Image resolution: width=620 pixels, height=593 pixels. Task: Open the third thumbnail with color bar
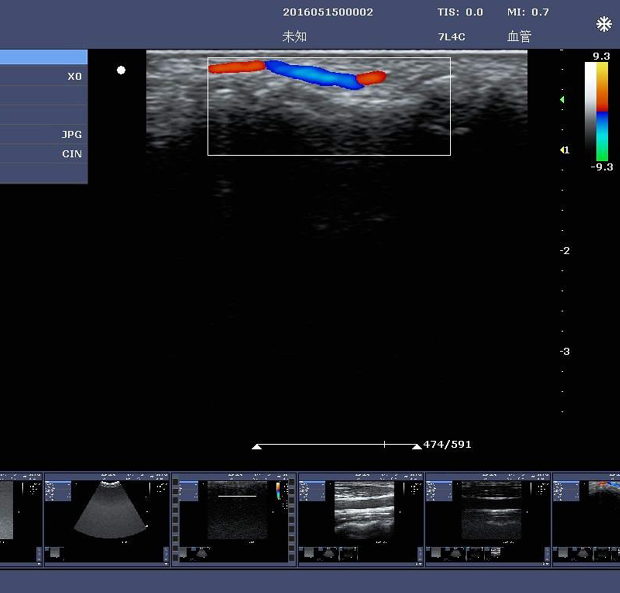coord(234,519)
